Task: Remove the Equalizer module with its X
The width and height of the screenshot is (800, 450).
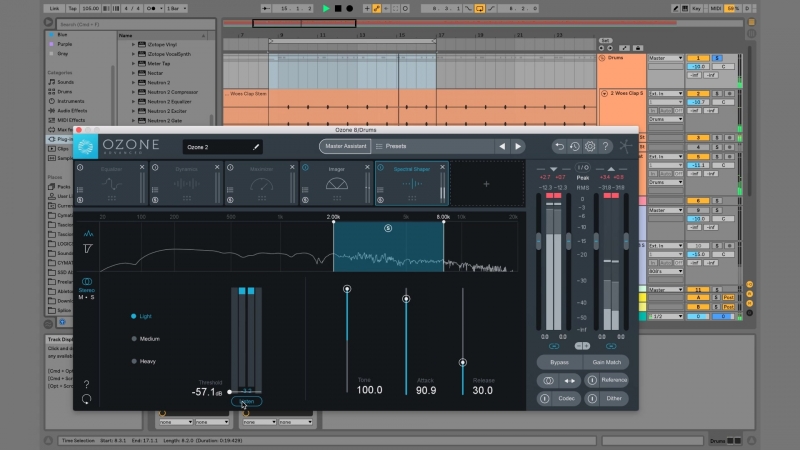Action: click(x=142, y=167)
